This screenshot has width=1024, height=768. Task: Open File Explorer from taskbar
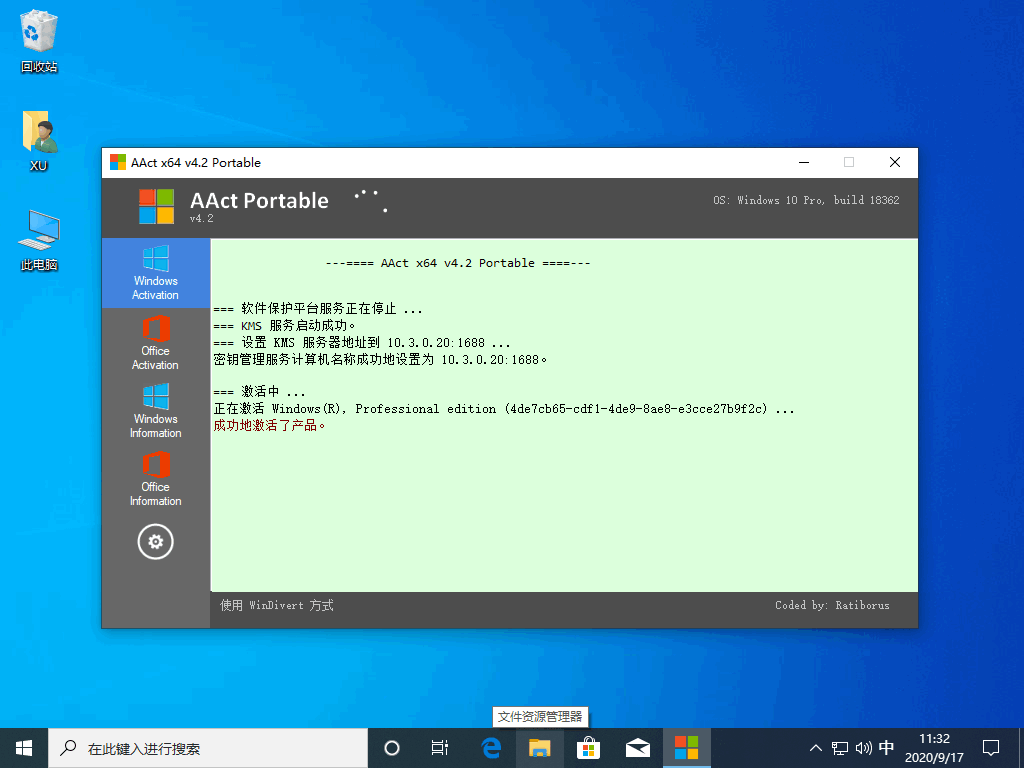tap(540, 748)
